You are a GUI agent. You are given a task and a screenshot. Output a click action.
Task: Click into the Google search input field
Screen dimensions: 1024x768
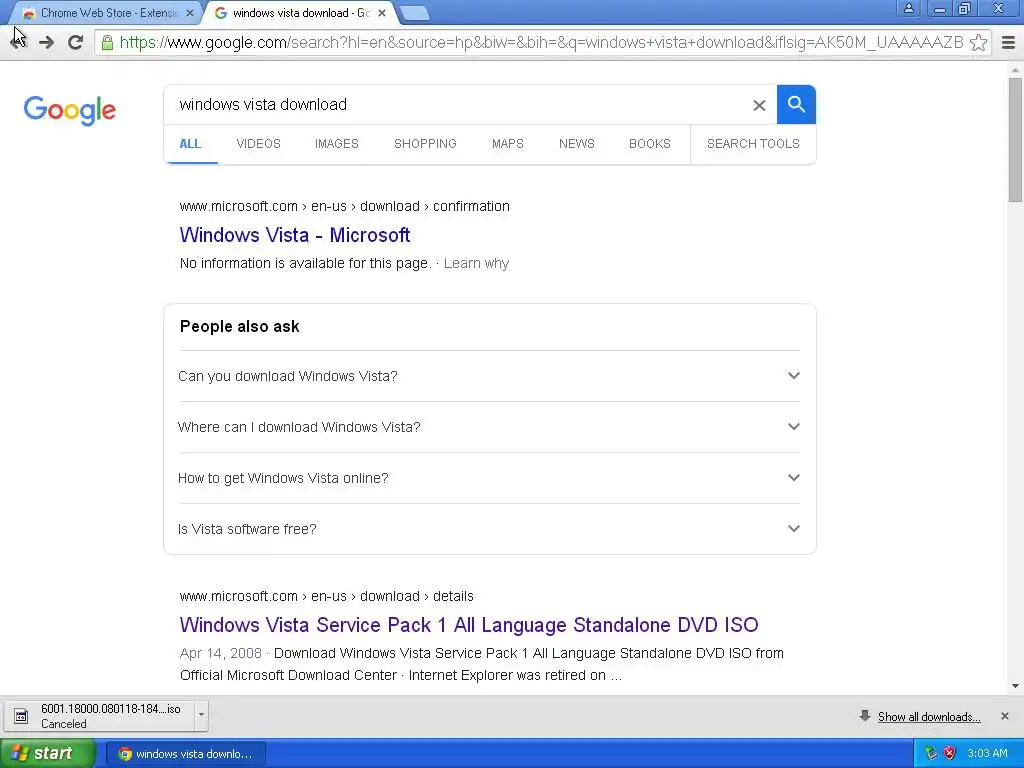(x=457, y=104)
